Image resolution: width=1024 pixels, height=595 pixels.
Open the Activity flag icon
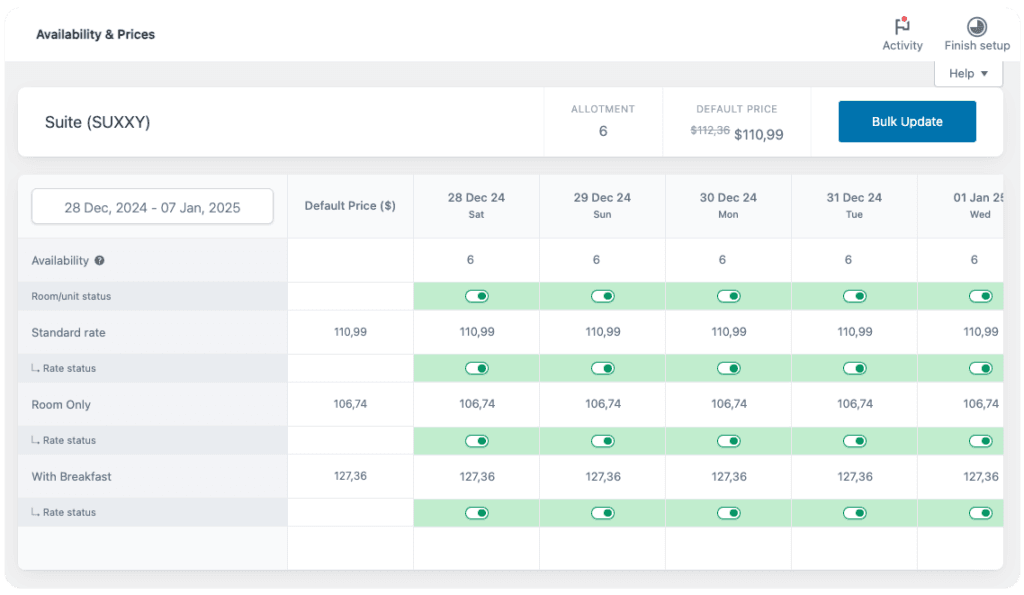tap(902, 28)
